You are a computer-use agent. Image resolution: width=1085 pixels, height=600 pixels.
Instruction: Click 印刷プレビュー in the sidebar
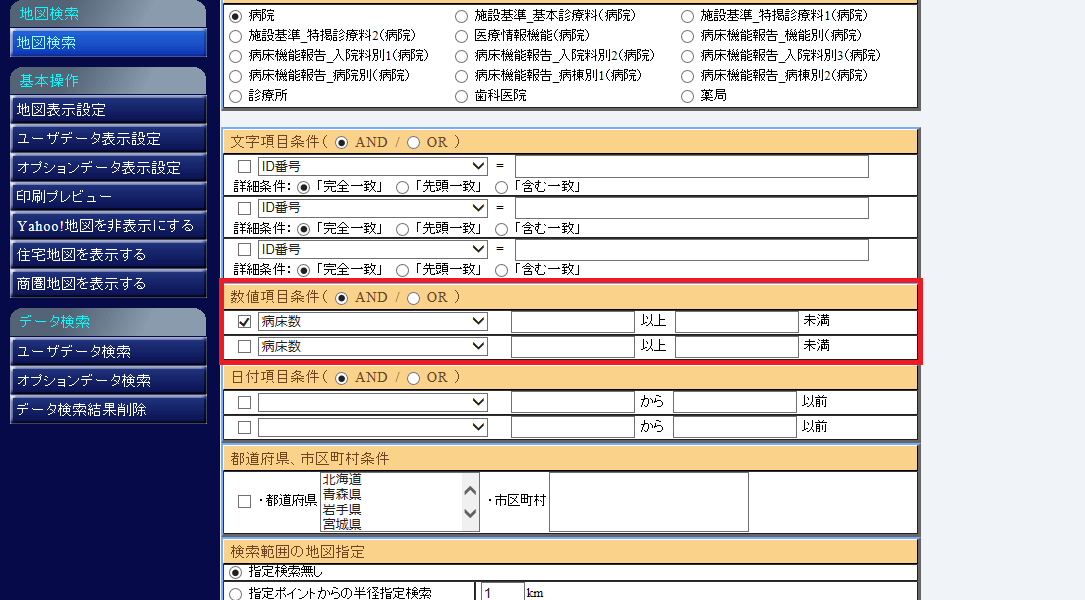tap(108, 197)
